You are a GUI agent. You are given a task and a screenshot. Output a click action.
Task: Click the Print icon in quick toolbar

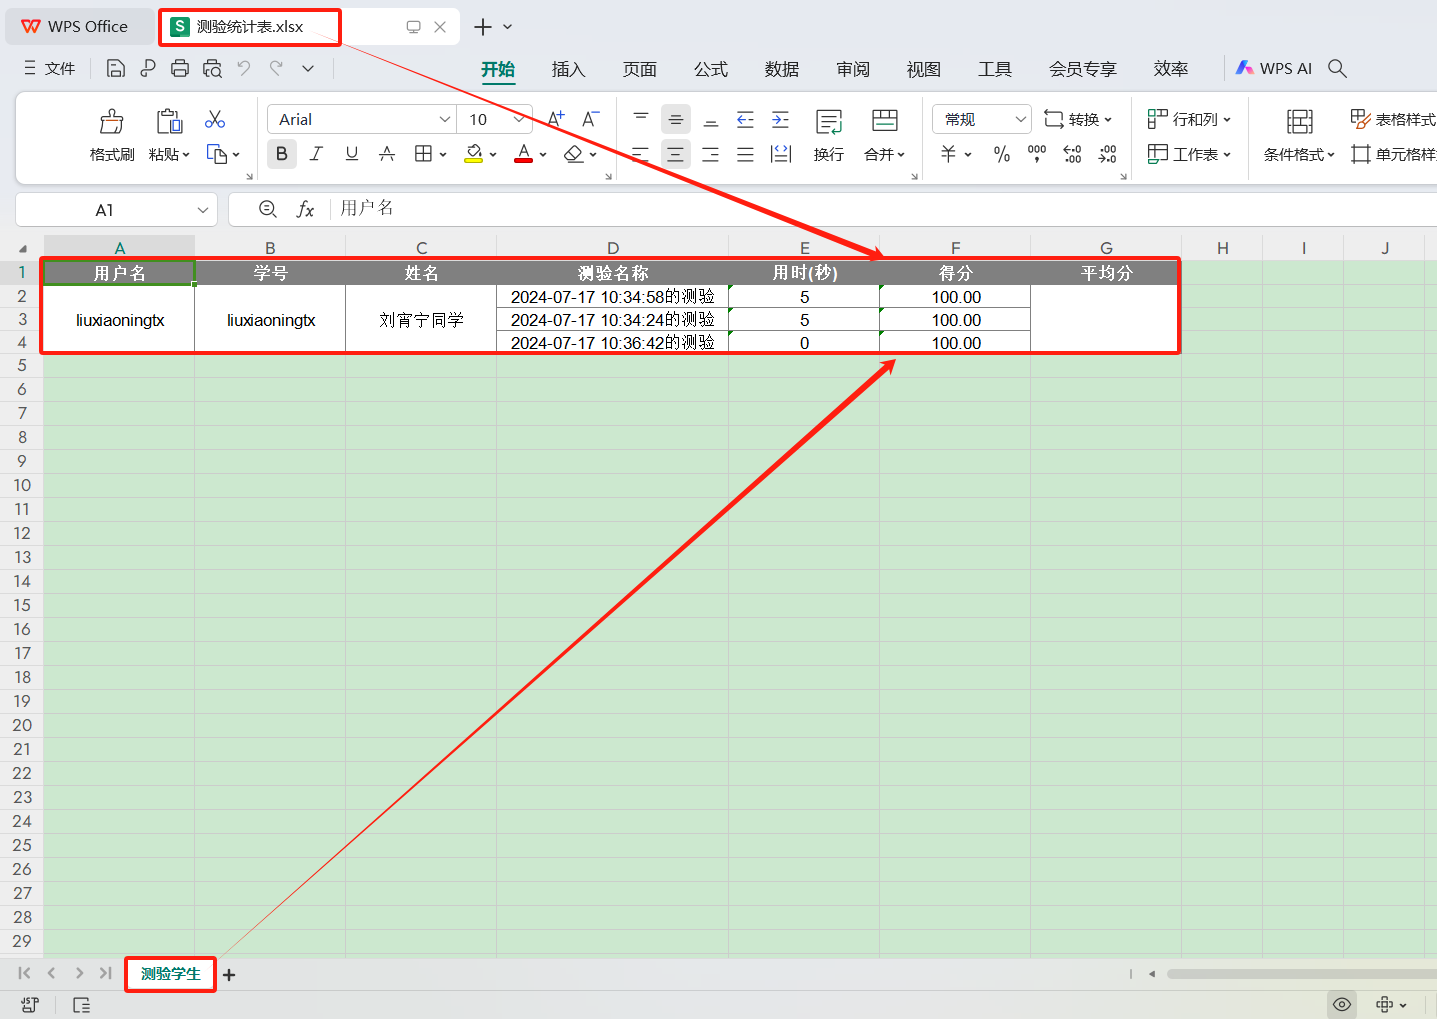[180, 68]
